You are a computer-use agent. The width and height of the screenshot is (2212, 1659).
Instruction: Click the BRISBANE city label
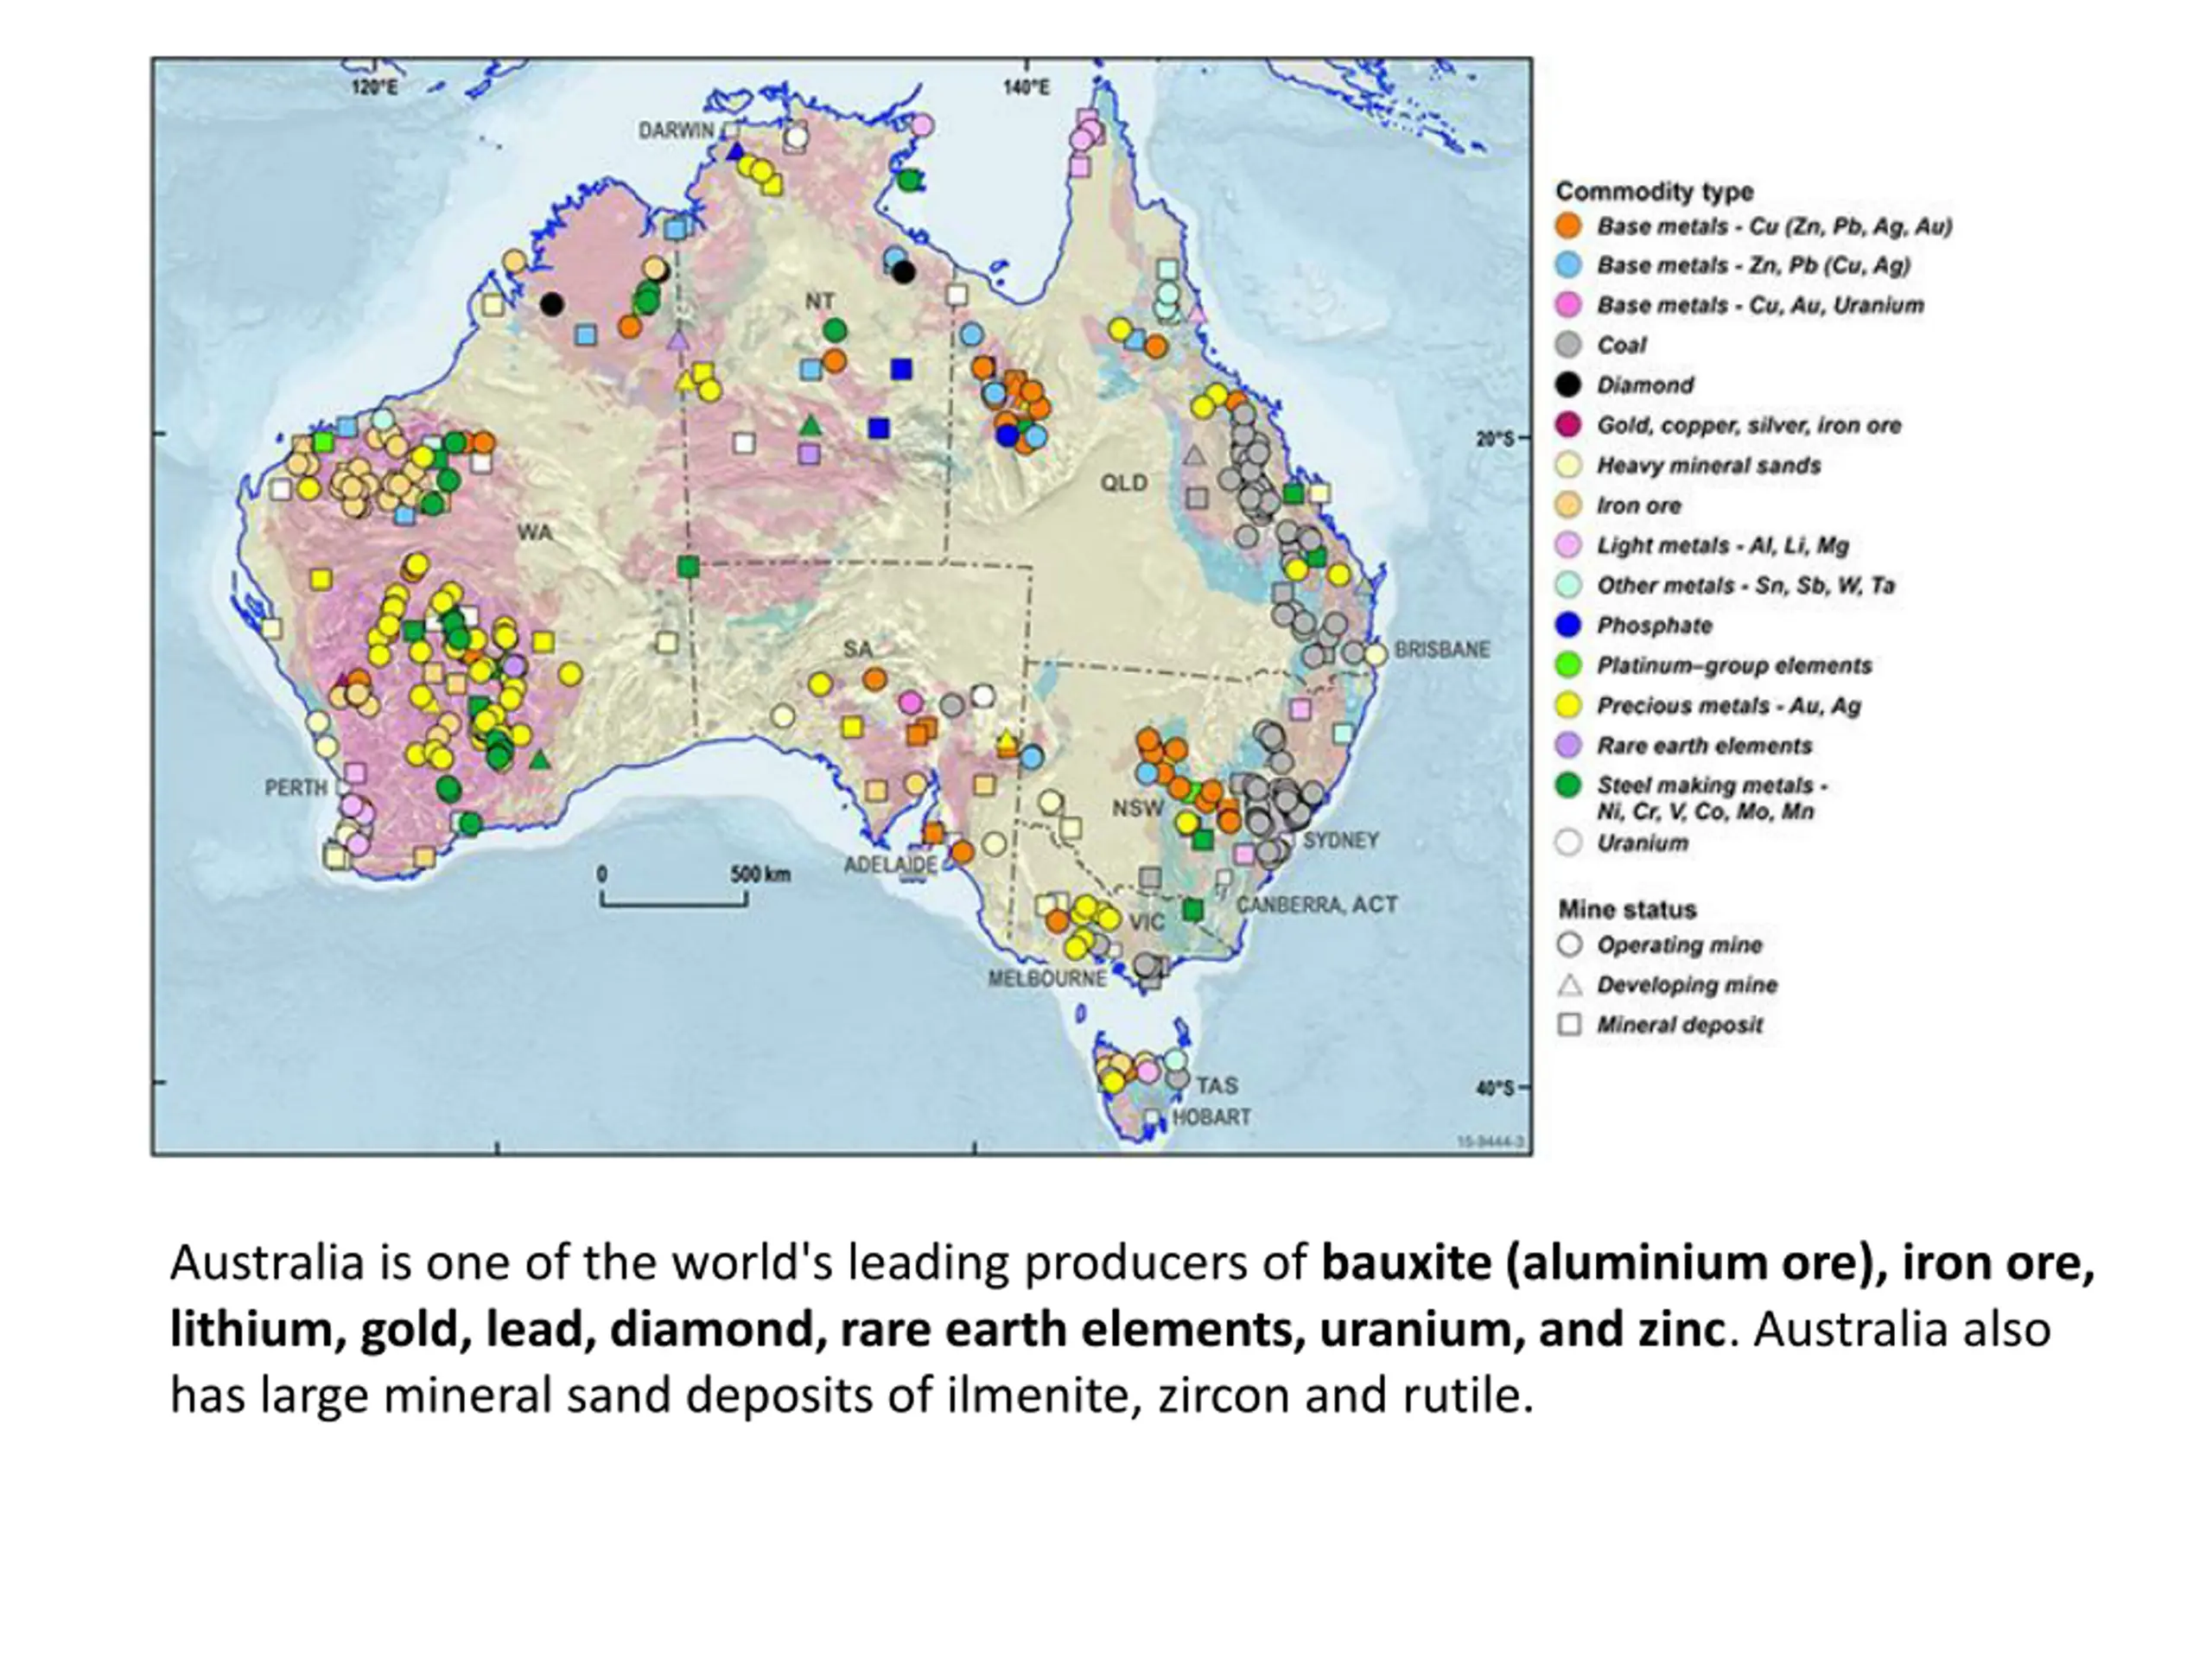[1442, 650]
